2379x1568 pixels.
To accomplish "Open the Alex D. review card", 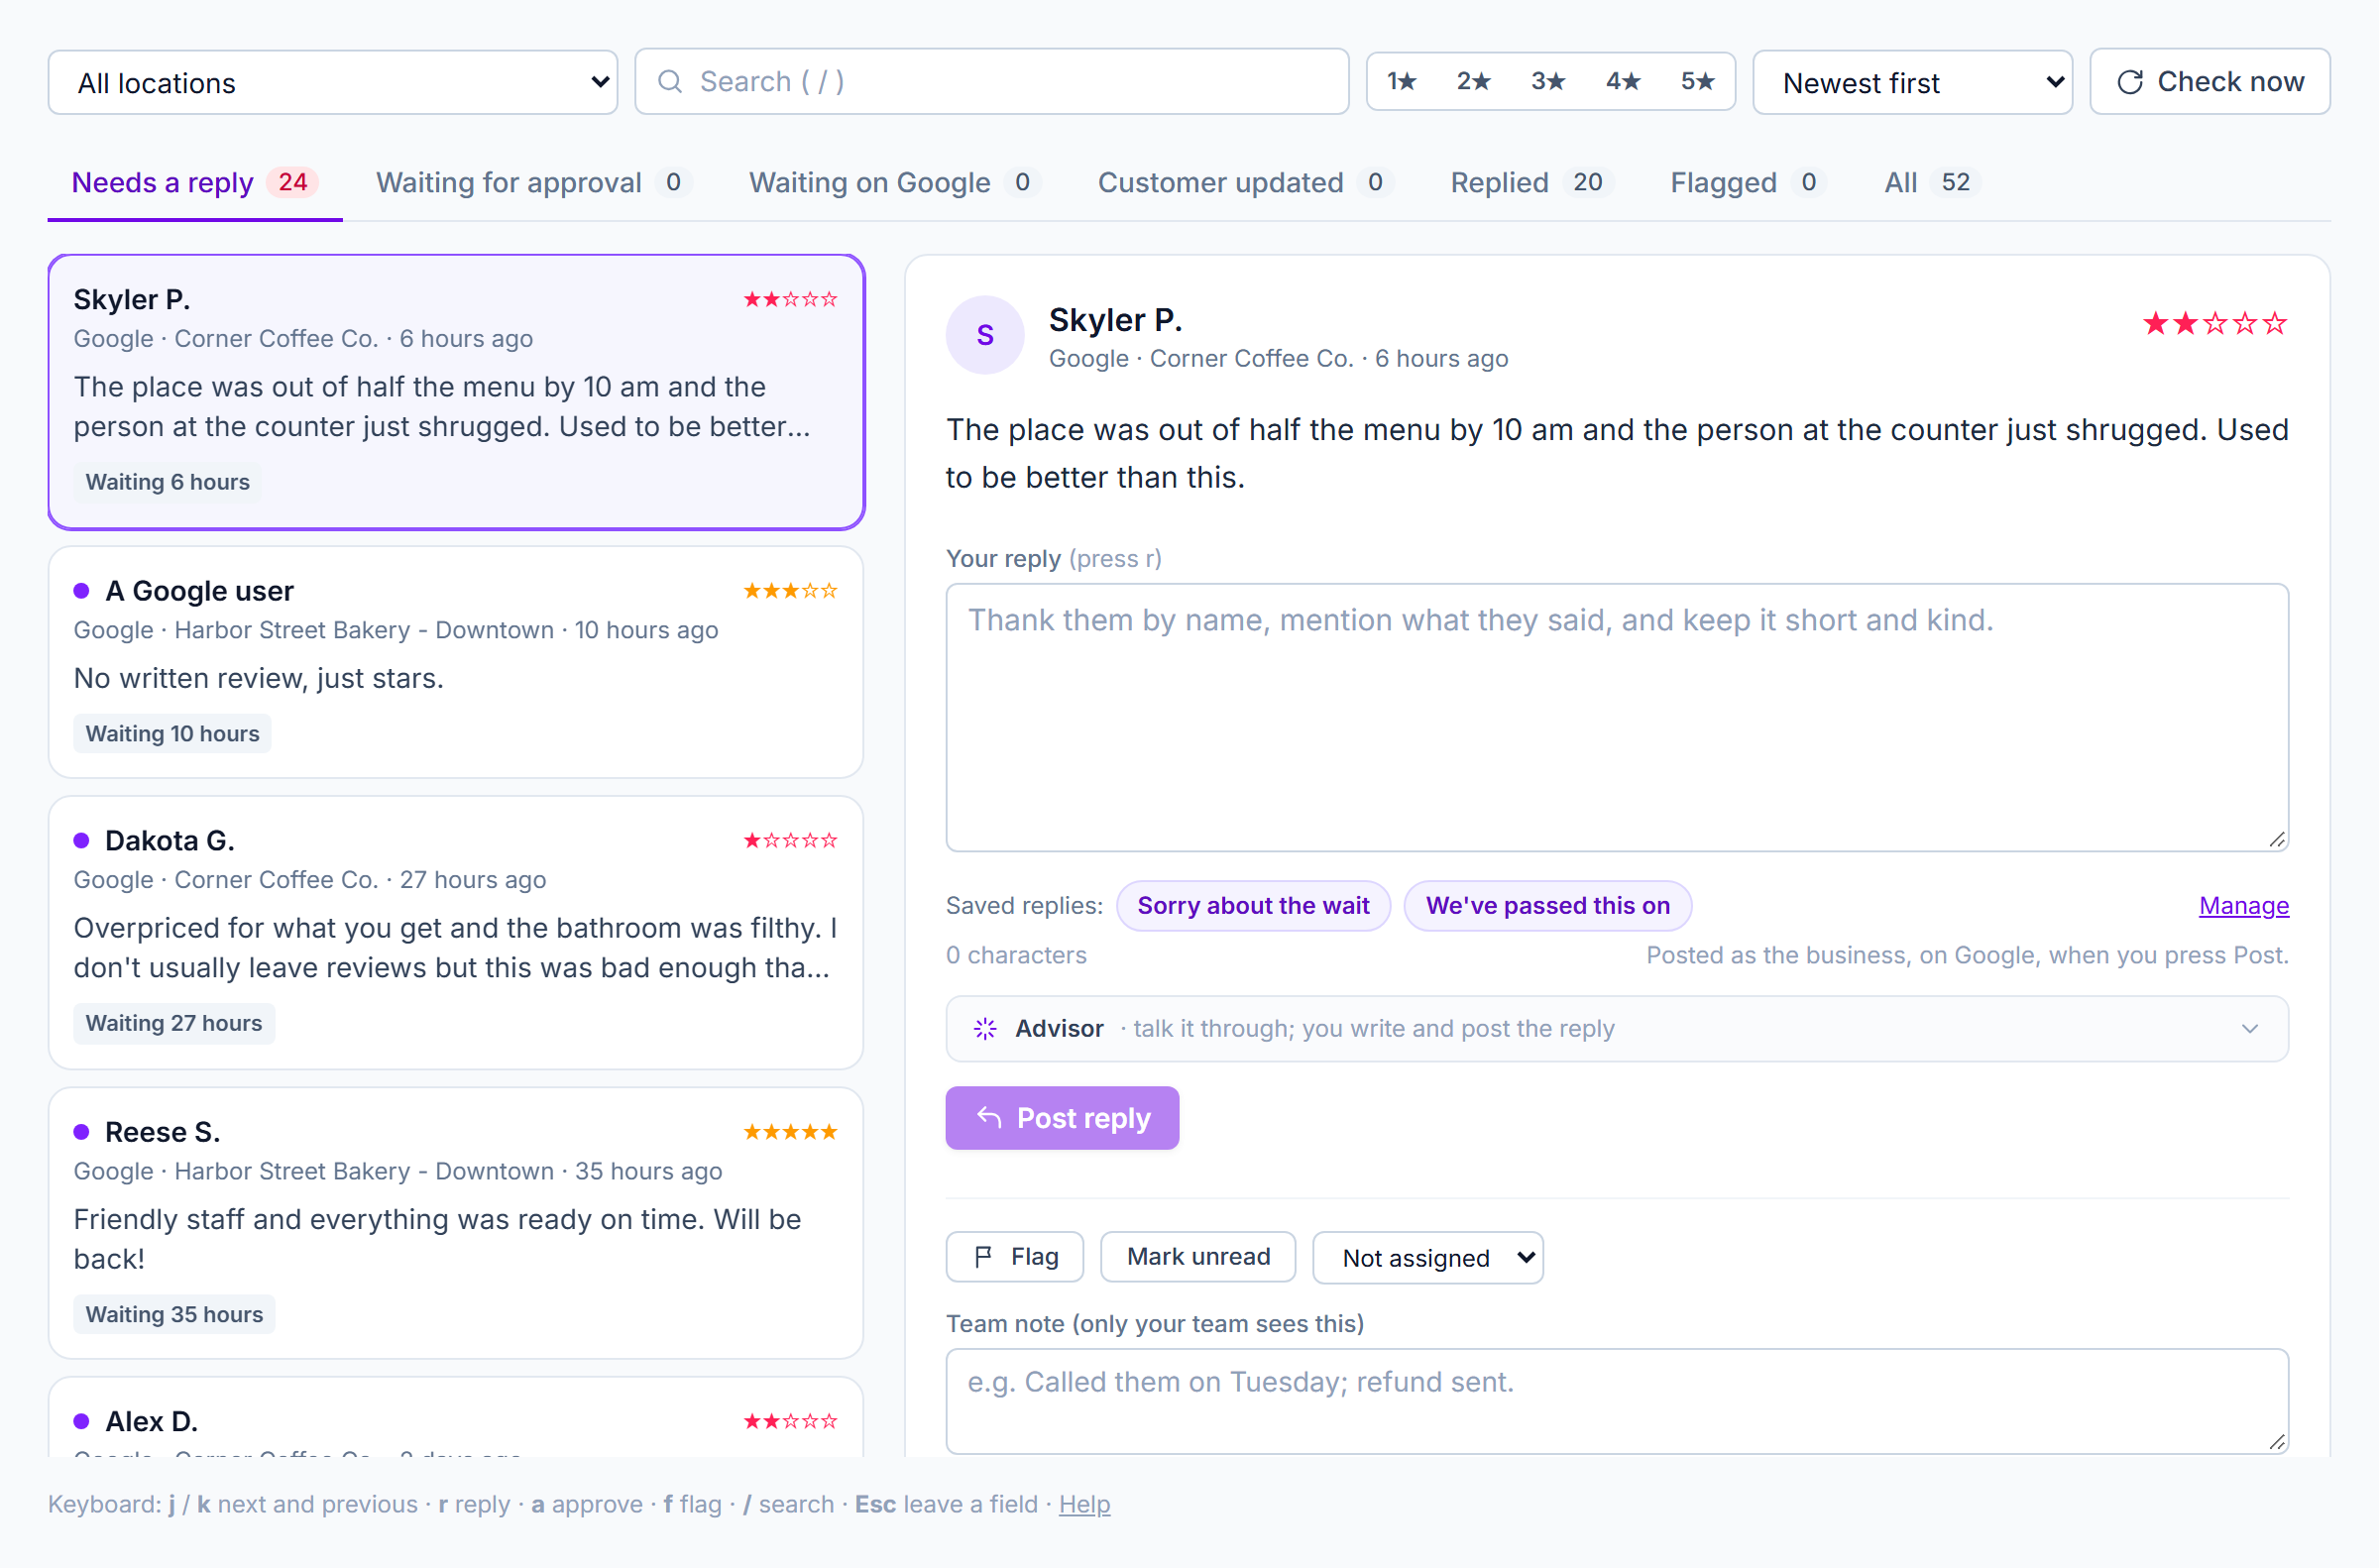I will [456, 1418].
